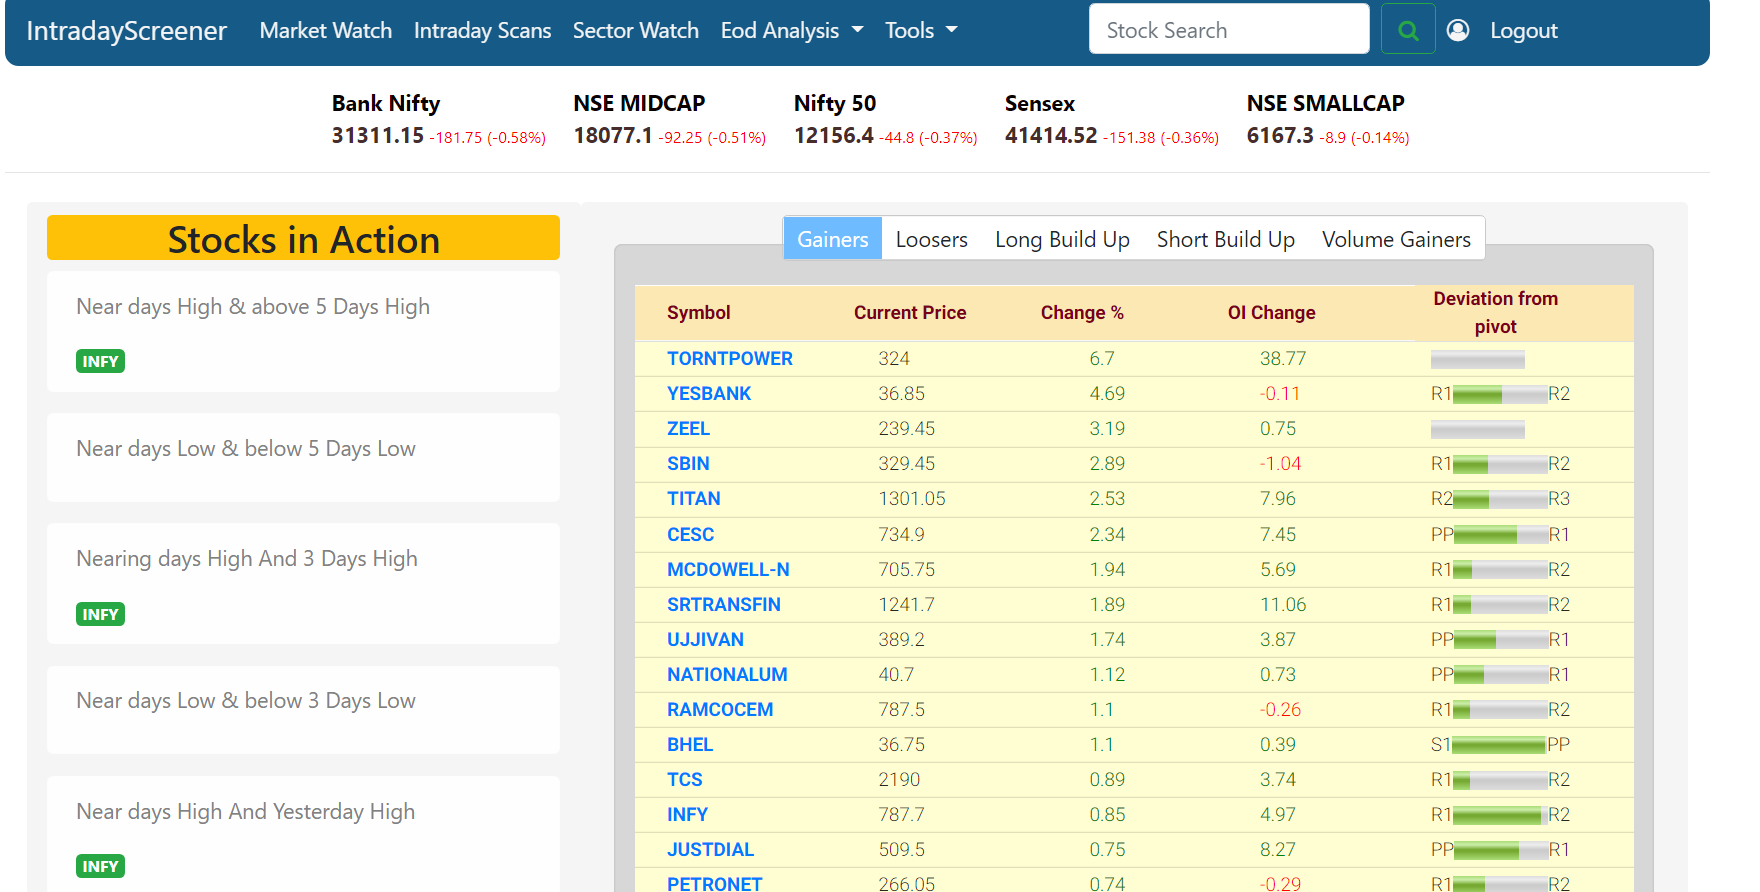Click BHEL pivot deviation bar S1-PP
This screenshot has height=892, width=1760.
pyautogui.click(x=1500, y=745)
